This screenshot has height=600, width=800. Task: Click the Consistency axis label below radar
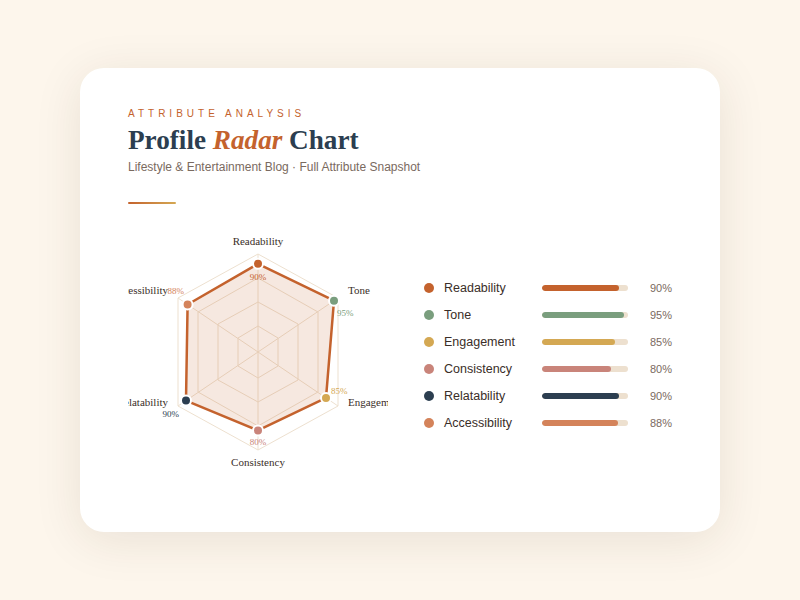(258, 462)
